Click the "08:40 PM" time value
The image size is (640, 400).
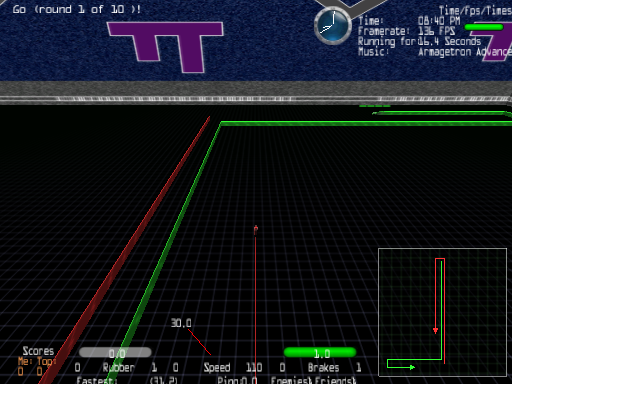pyautogui.click(x=439, y=21)
